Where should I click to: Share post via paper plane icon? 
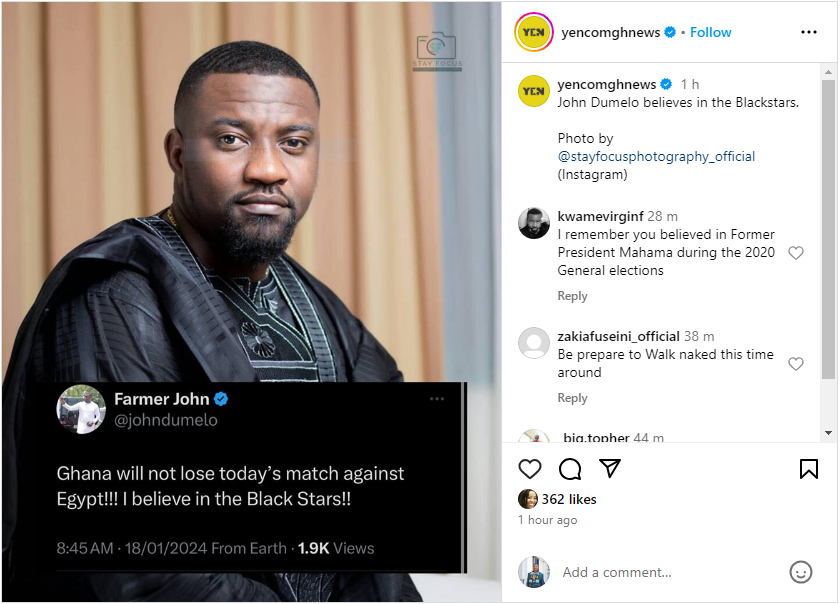click(610, 468)
